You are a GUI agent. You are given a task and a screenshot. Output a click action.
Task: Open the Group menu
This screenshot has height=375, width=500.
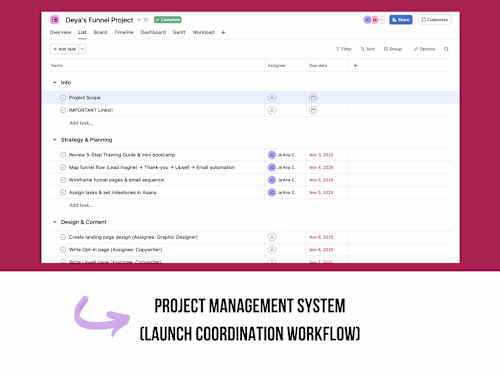click(393, 49)
